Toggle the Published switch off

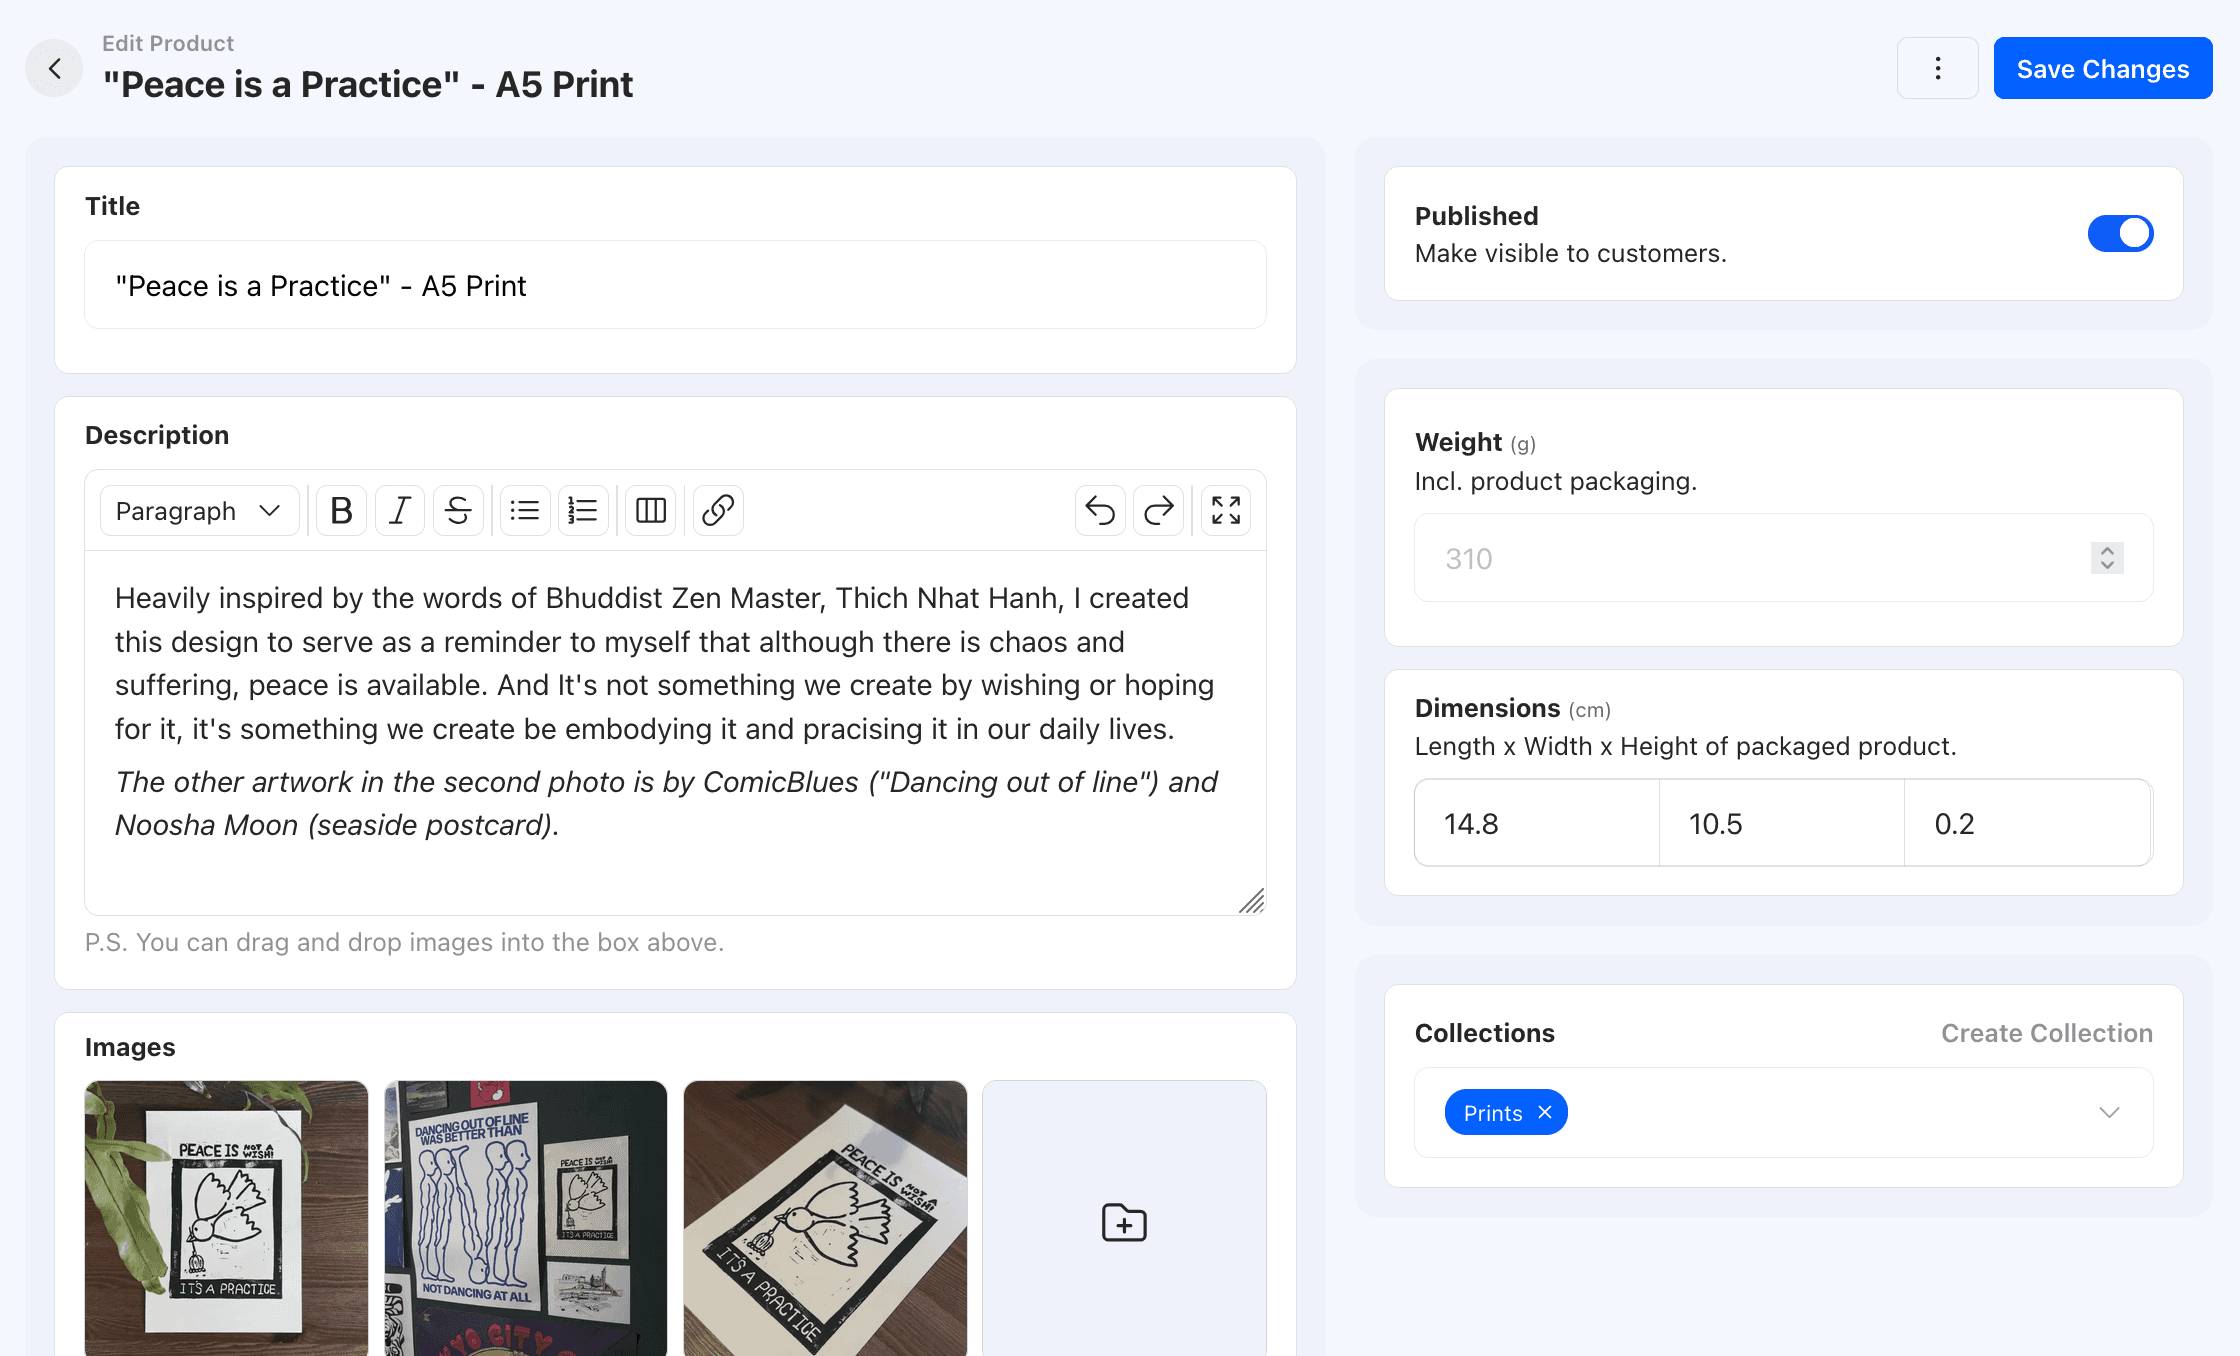(2120, 234)
